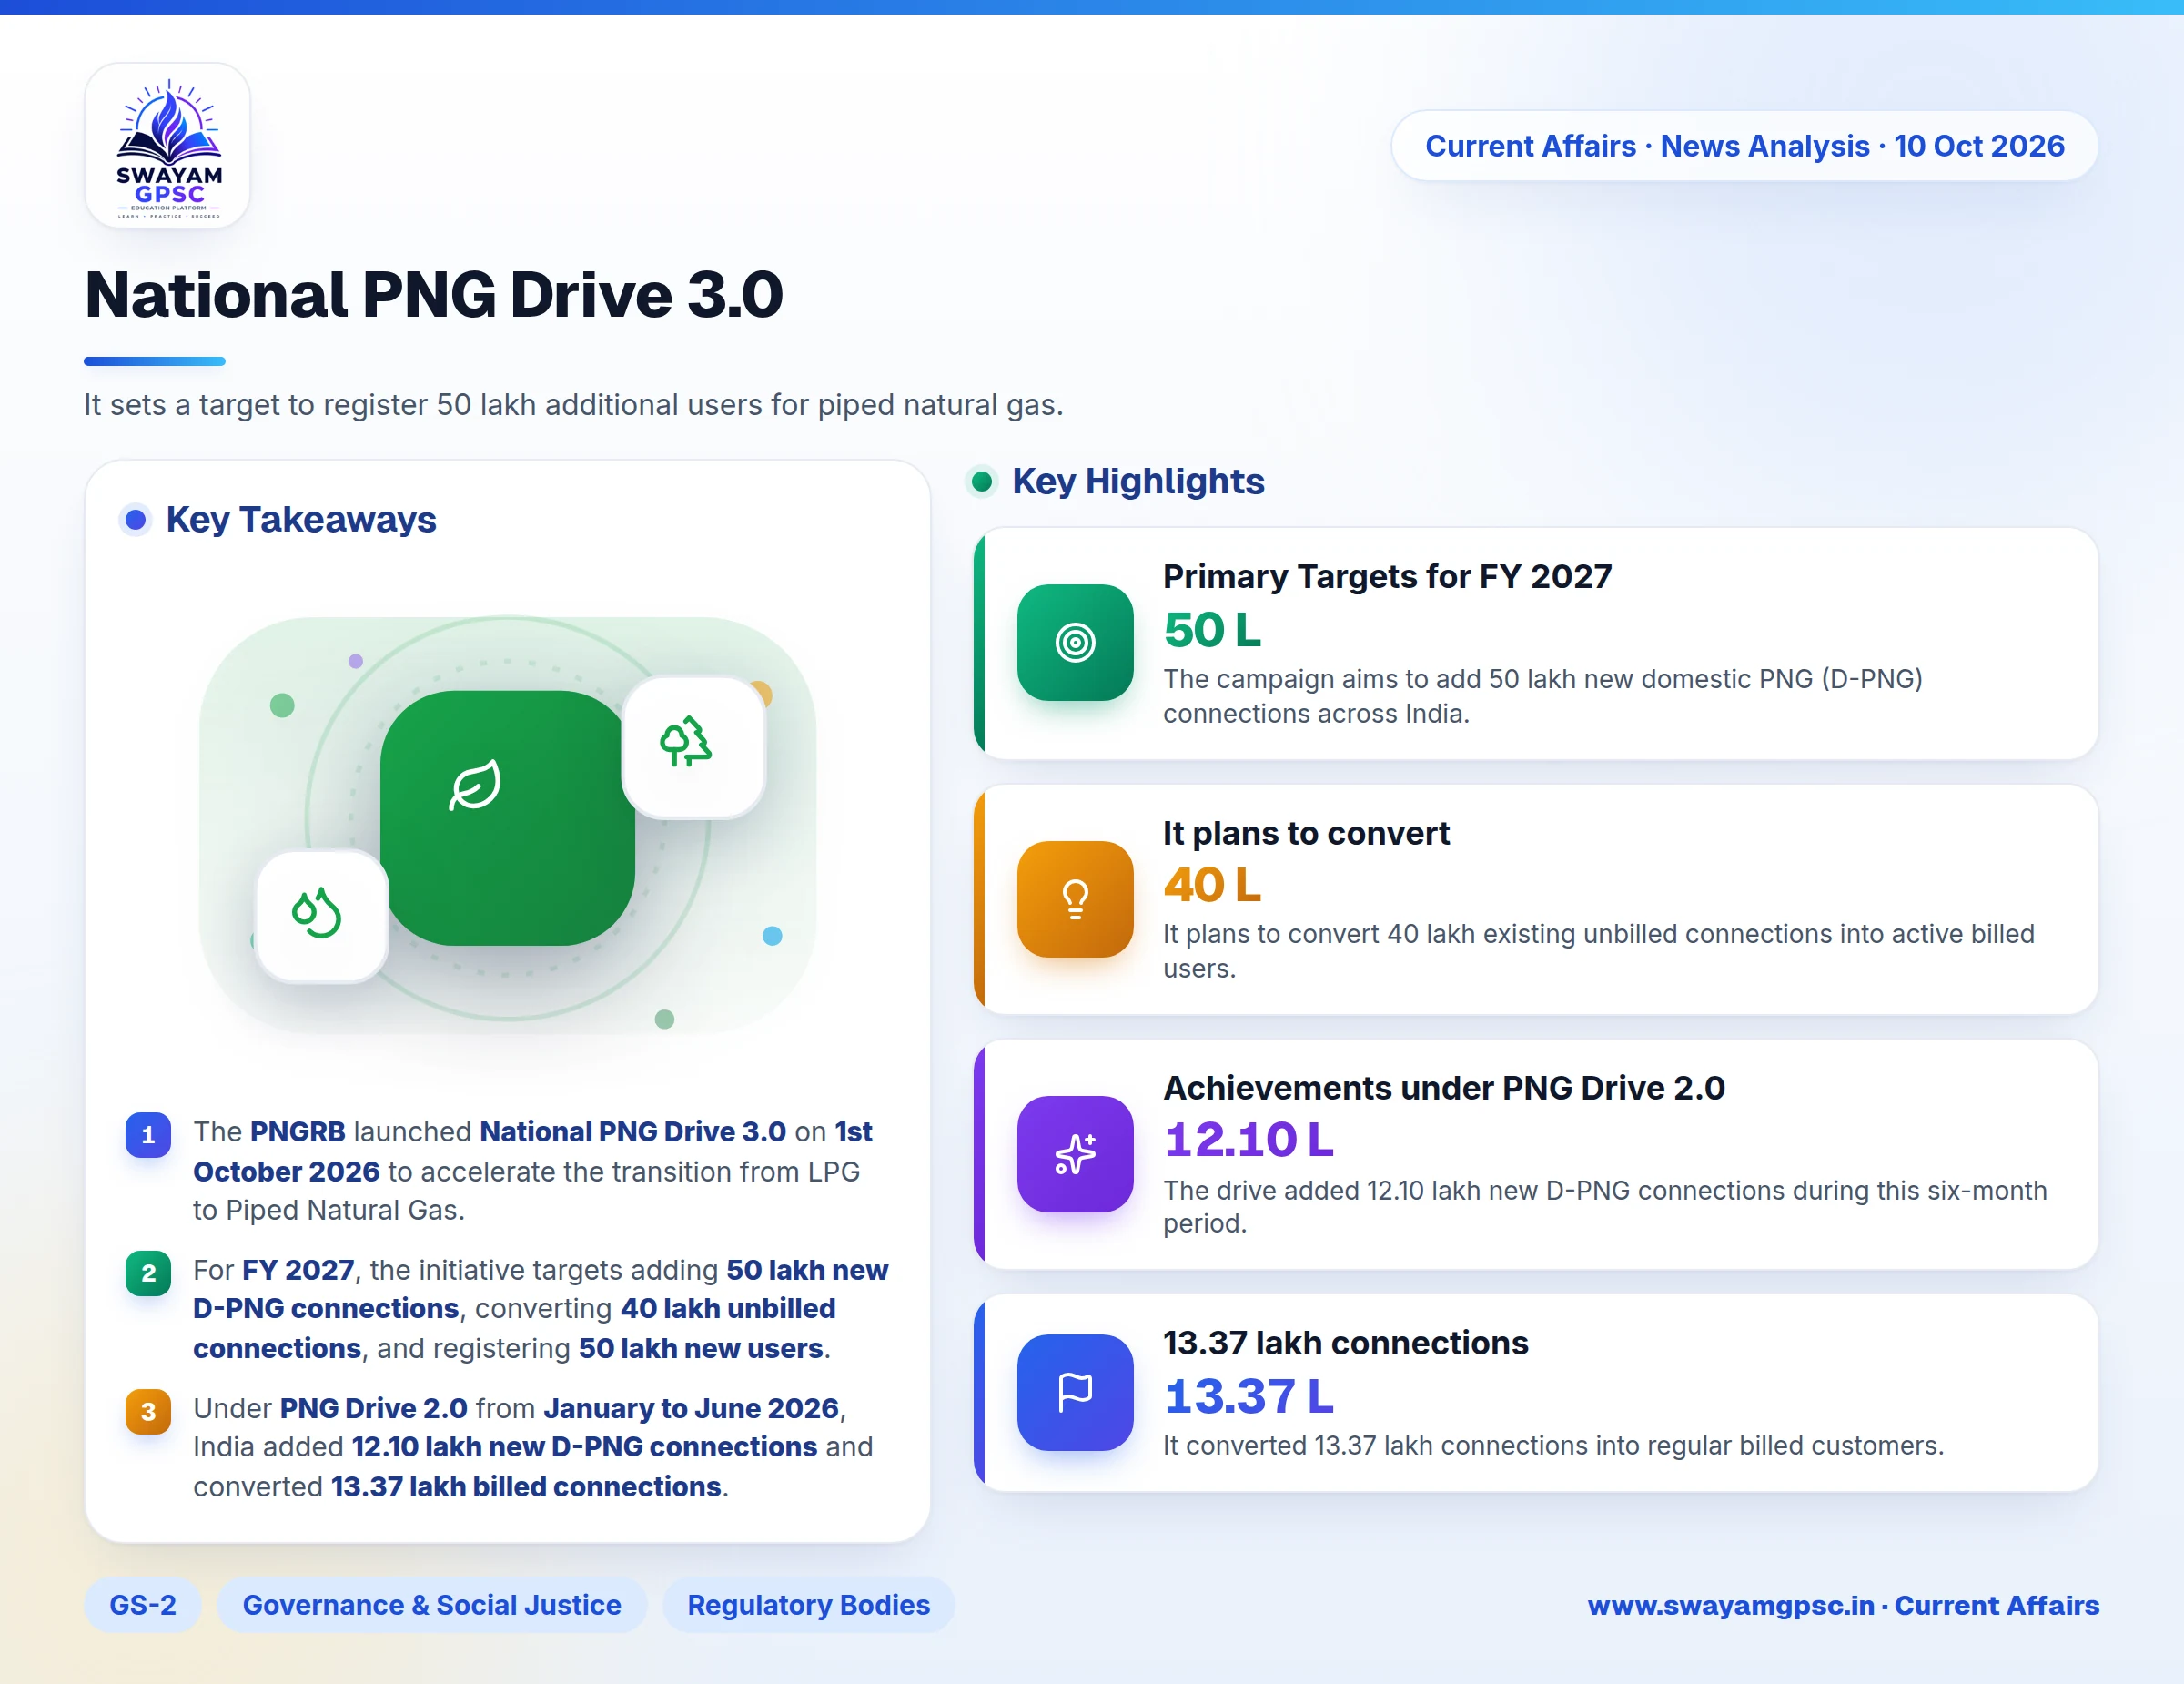The image size is (2184, 1684).
Task: Click the orange lightbulb icon
Action: click(x=1075, y=899)
